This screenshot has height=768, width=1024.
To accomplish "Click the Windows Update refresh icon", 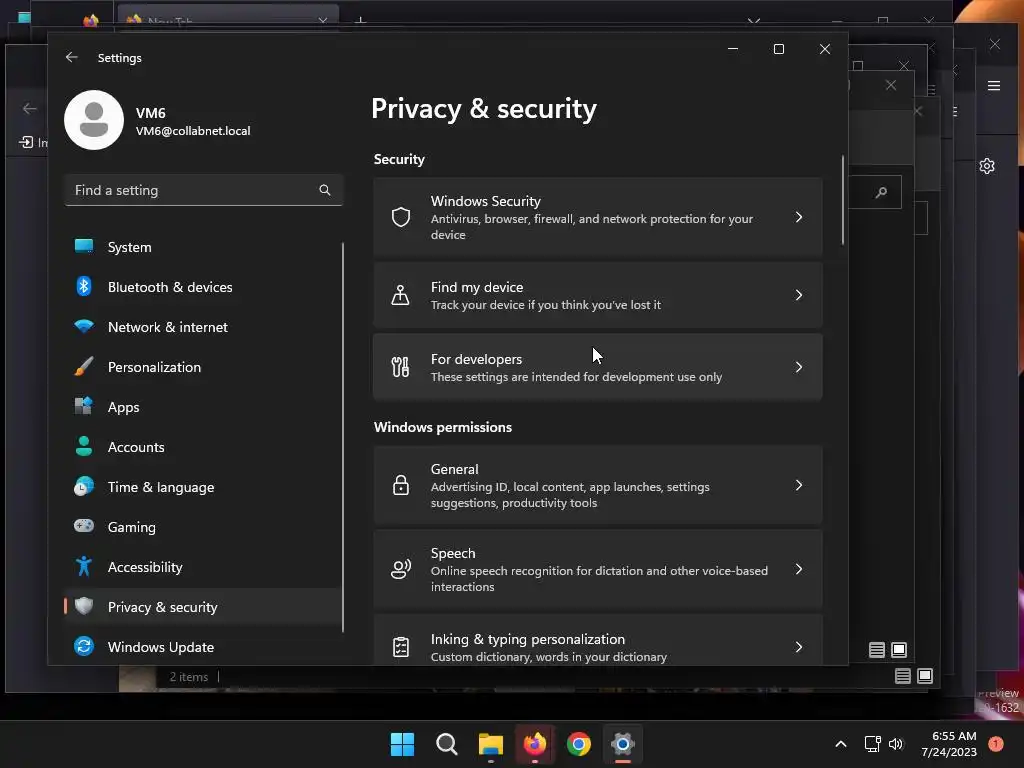I will [x=84, y=647].
